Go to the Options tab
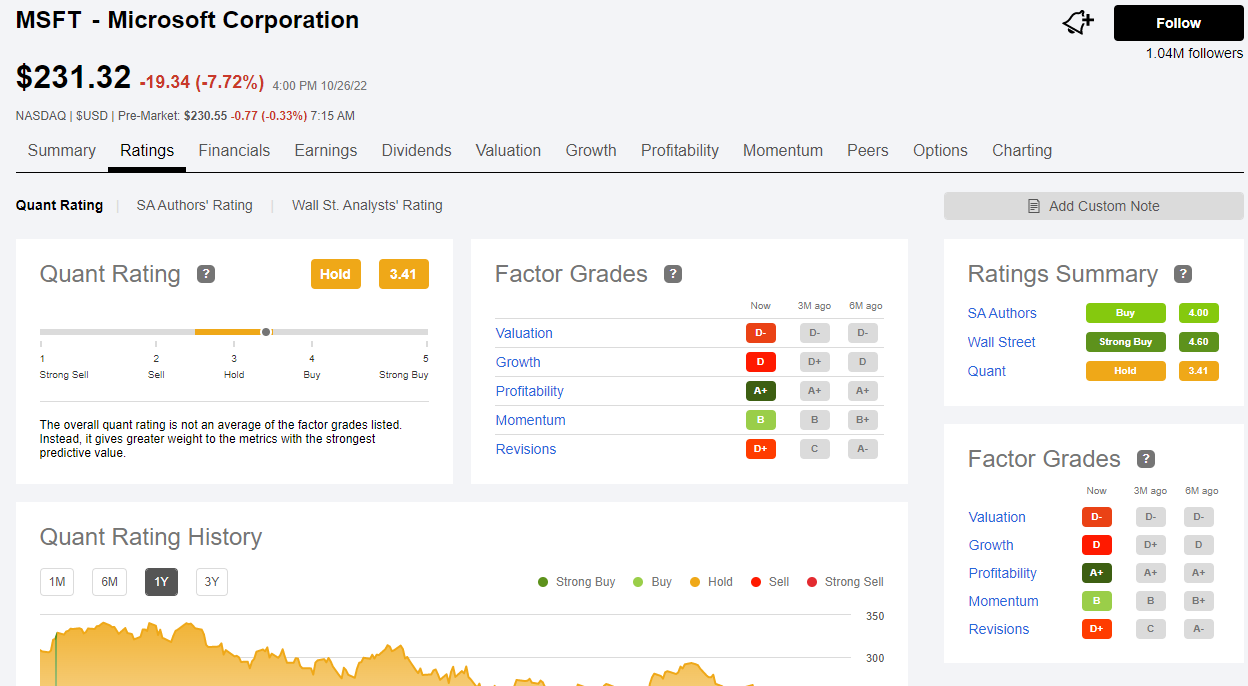1248x686 pixels. point(940,151)
